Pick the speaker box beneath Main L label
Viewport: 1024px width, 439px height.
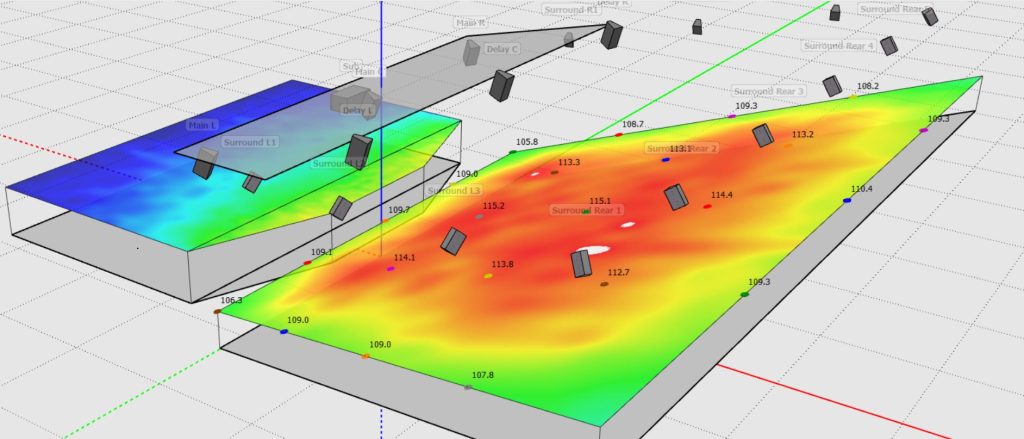204,163
